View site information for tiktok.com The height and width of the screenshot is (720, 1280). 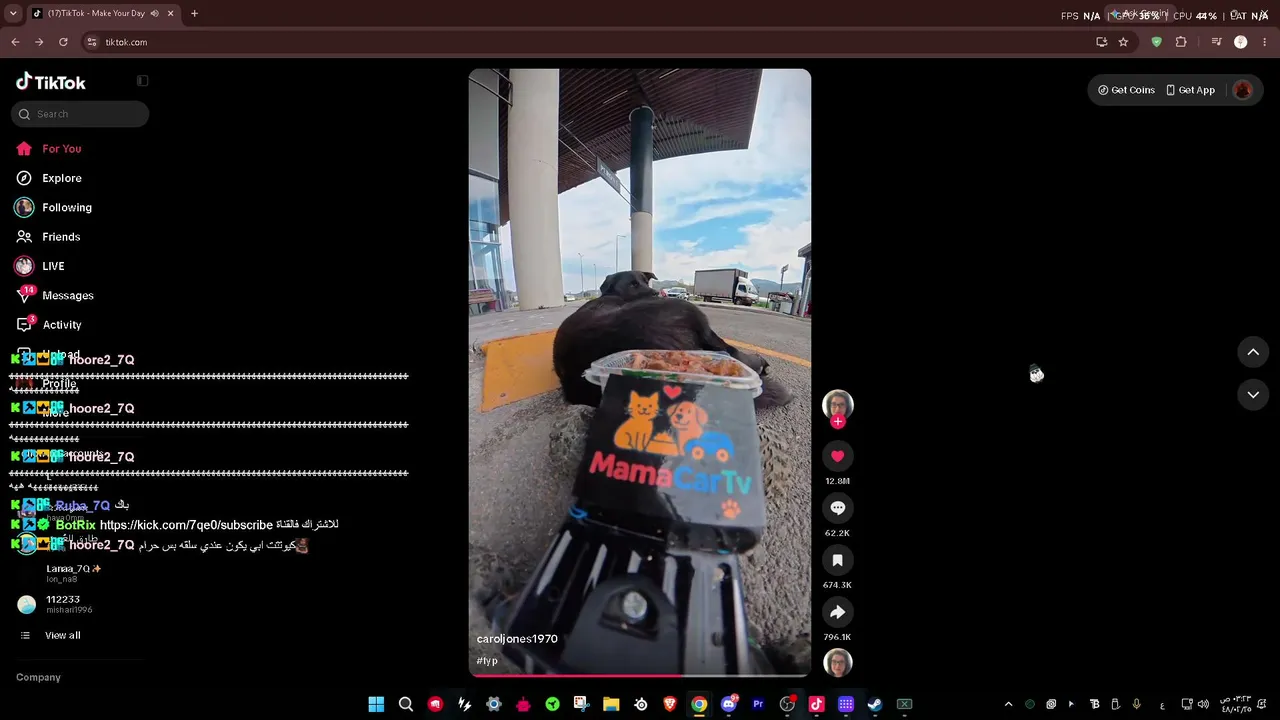pos(92,42)
